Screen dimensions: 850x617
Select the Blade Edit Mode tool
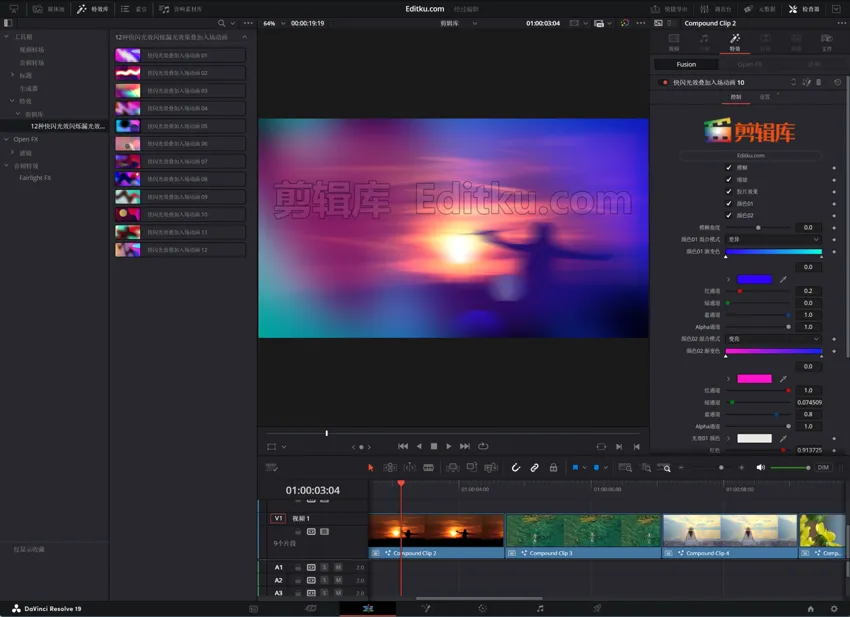click(428, 467)
